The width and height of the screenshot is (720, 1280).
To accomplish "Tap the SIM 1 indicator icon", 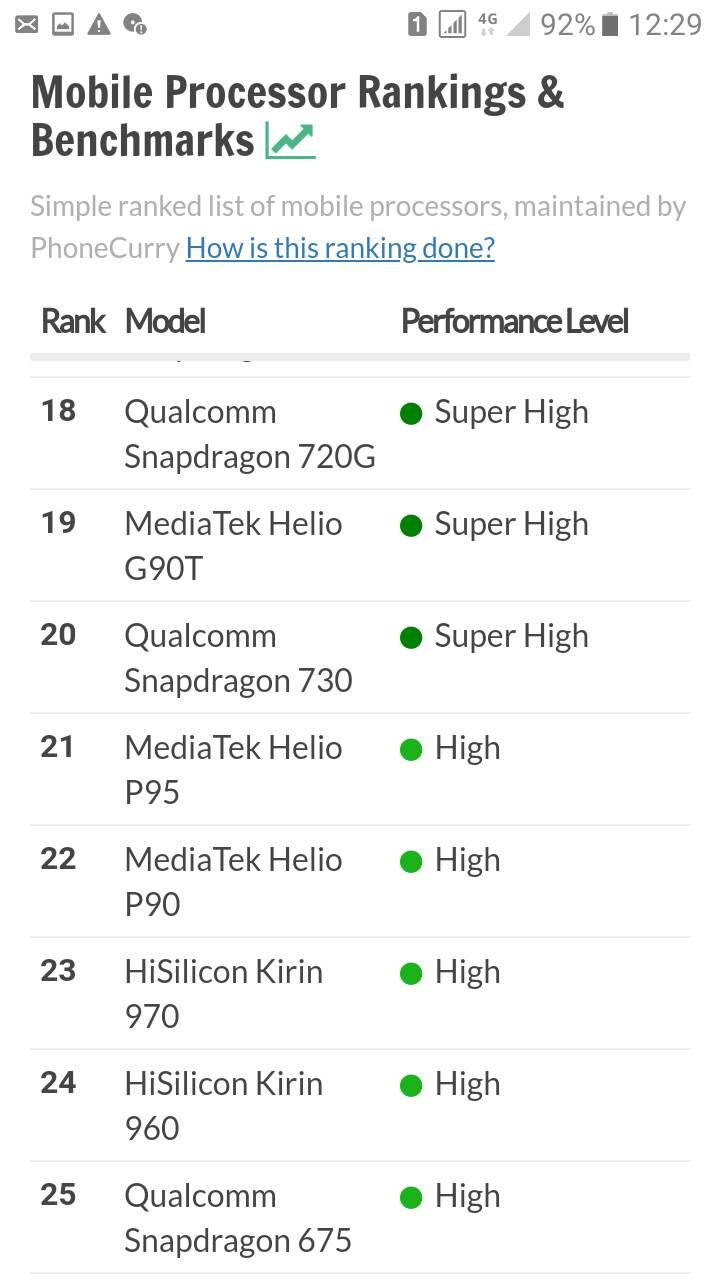I will point(417,24).
